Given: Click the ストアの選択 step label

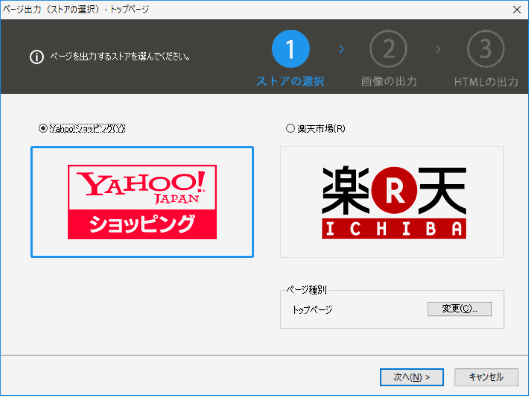Looking at the screenshot, I should click(290, 81).
